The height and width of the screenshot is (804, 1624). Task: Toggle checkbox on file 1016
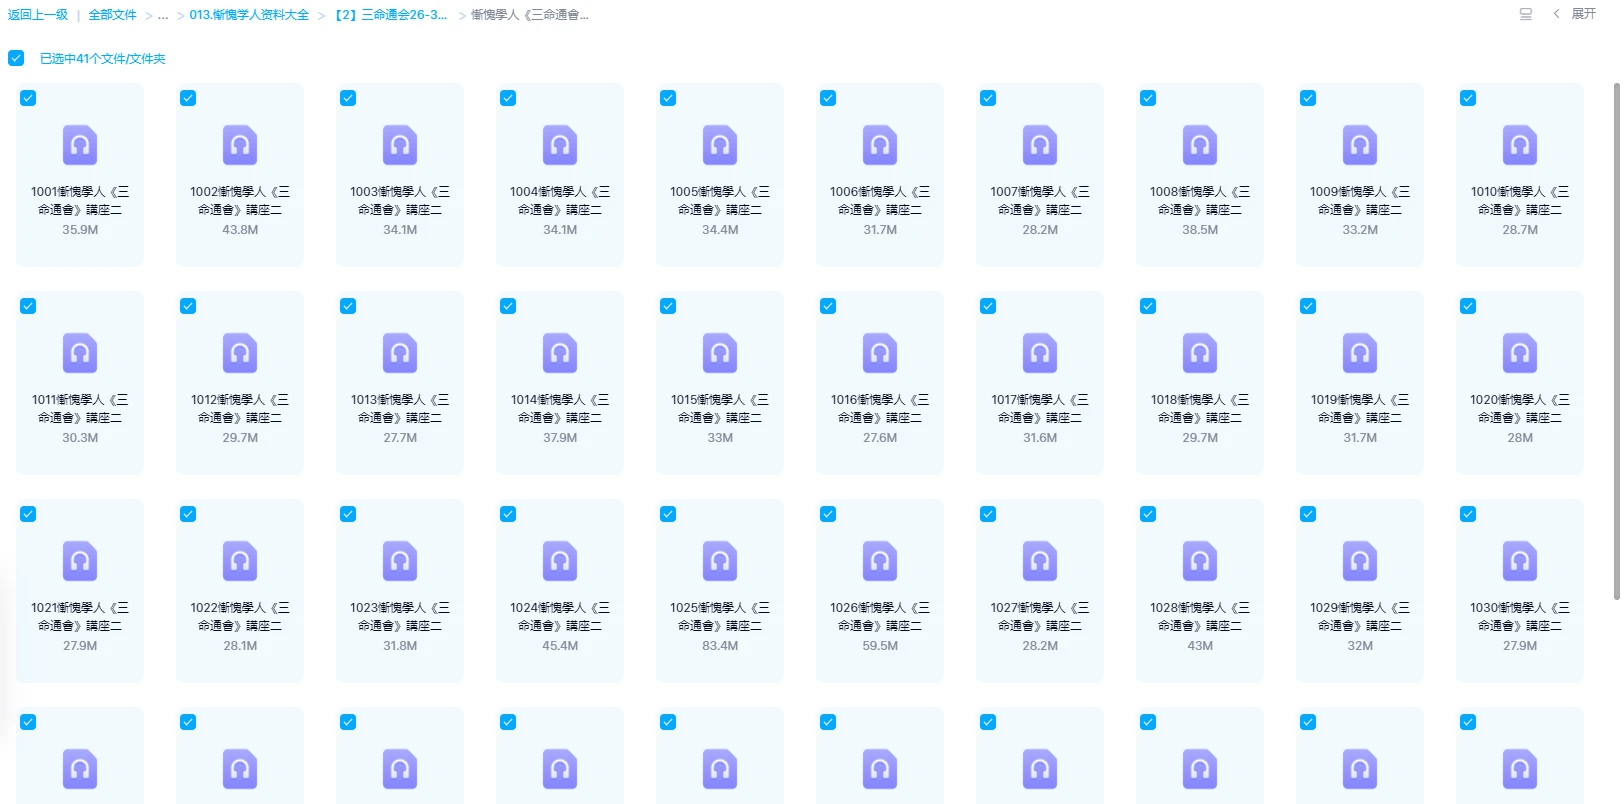click(x=828, y=306)
